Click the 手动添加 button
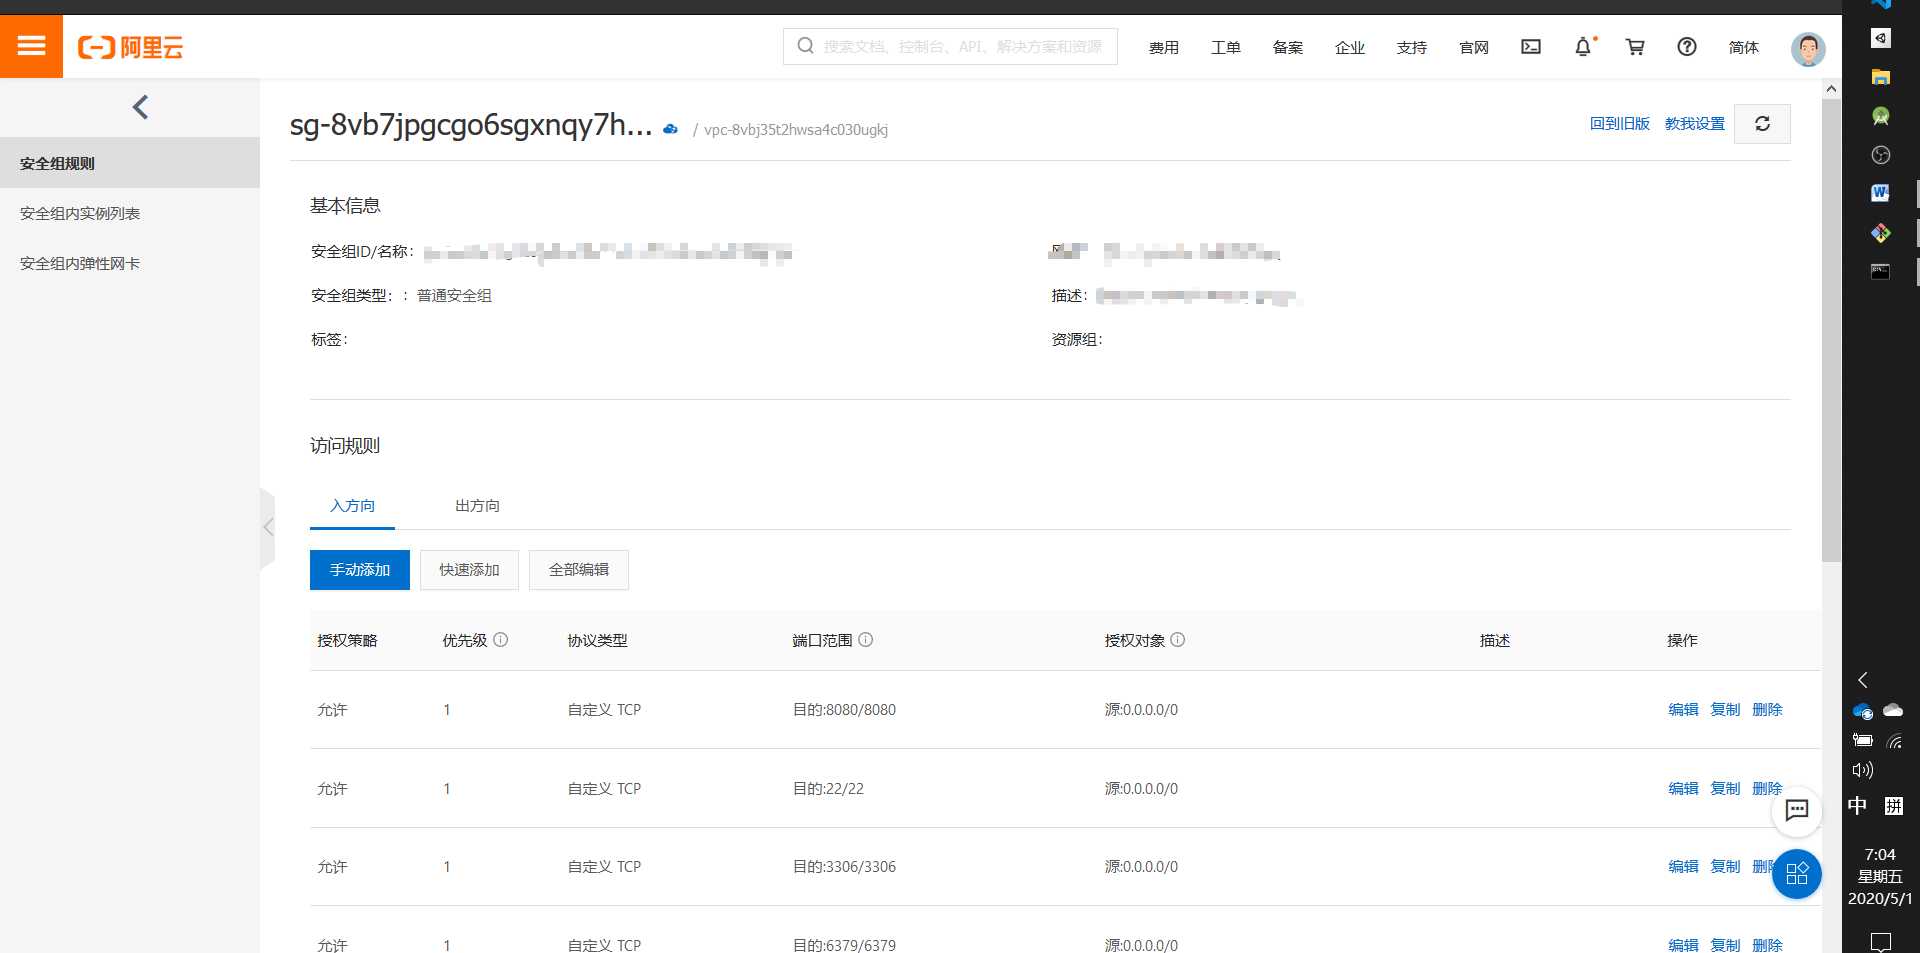The image size is (1920, 953). pos(360,570)
